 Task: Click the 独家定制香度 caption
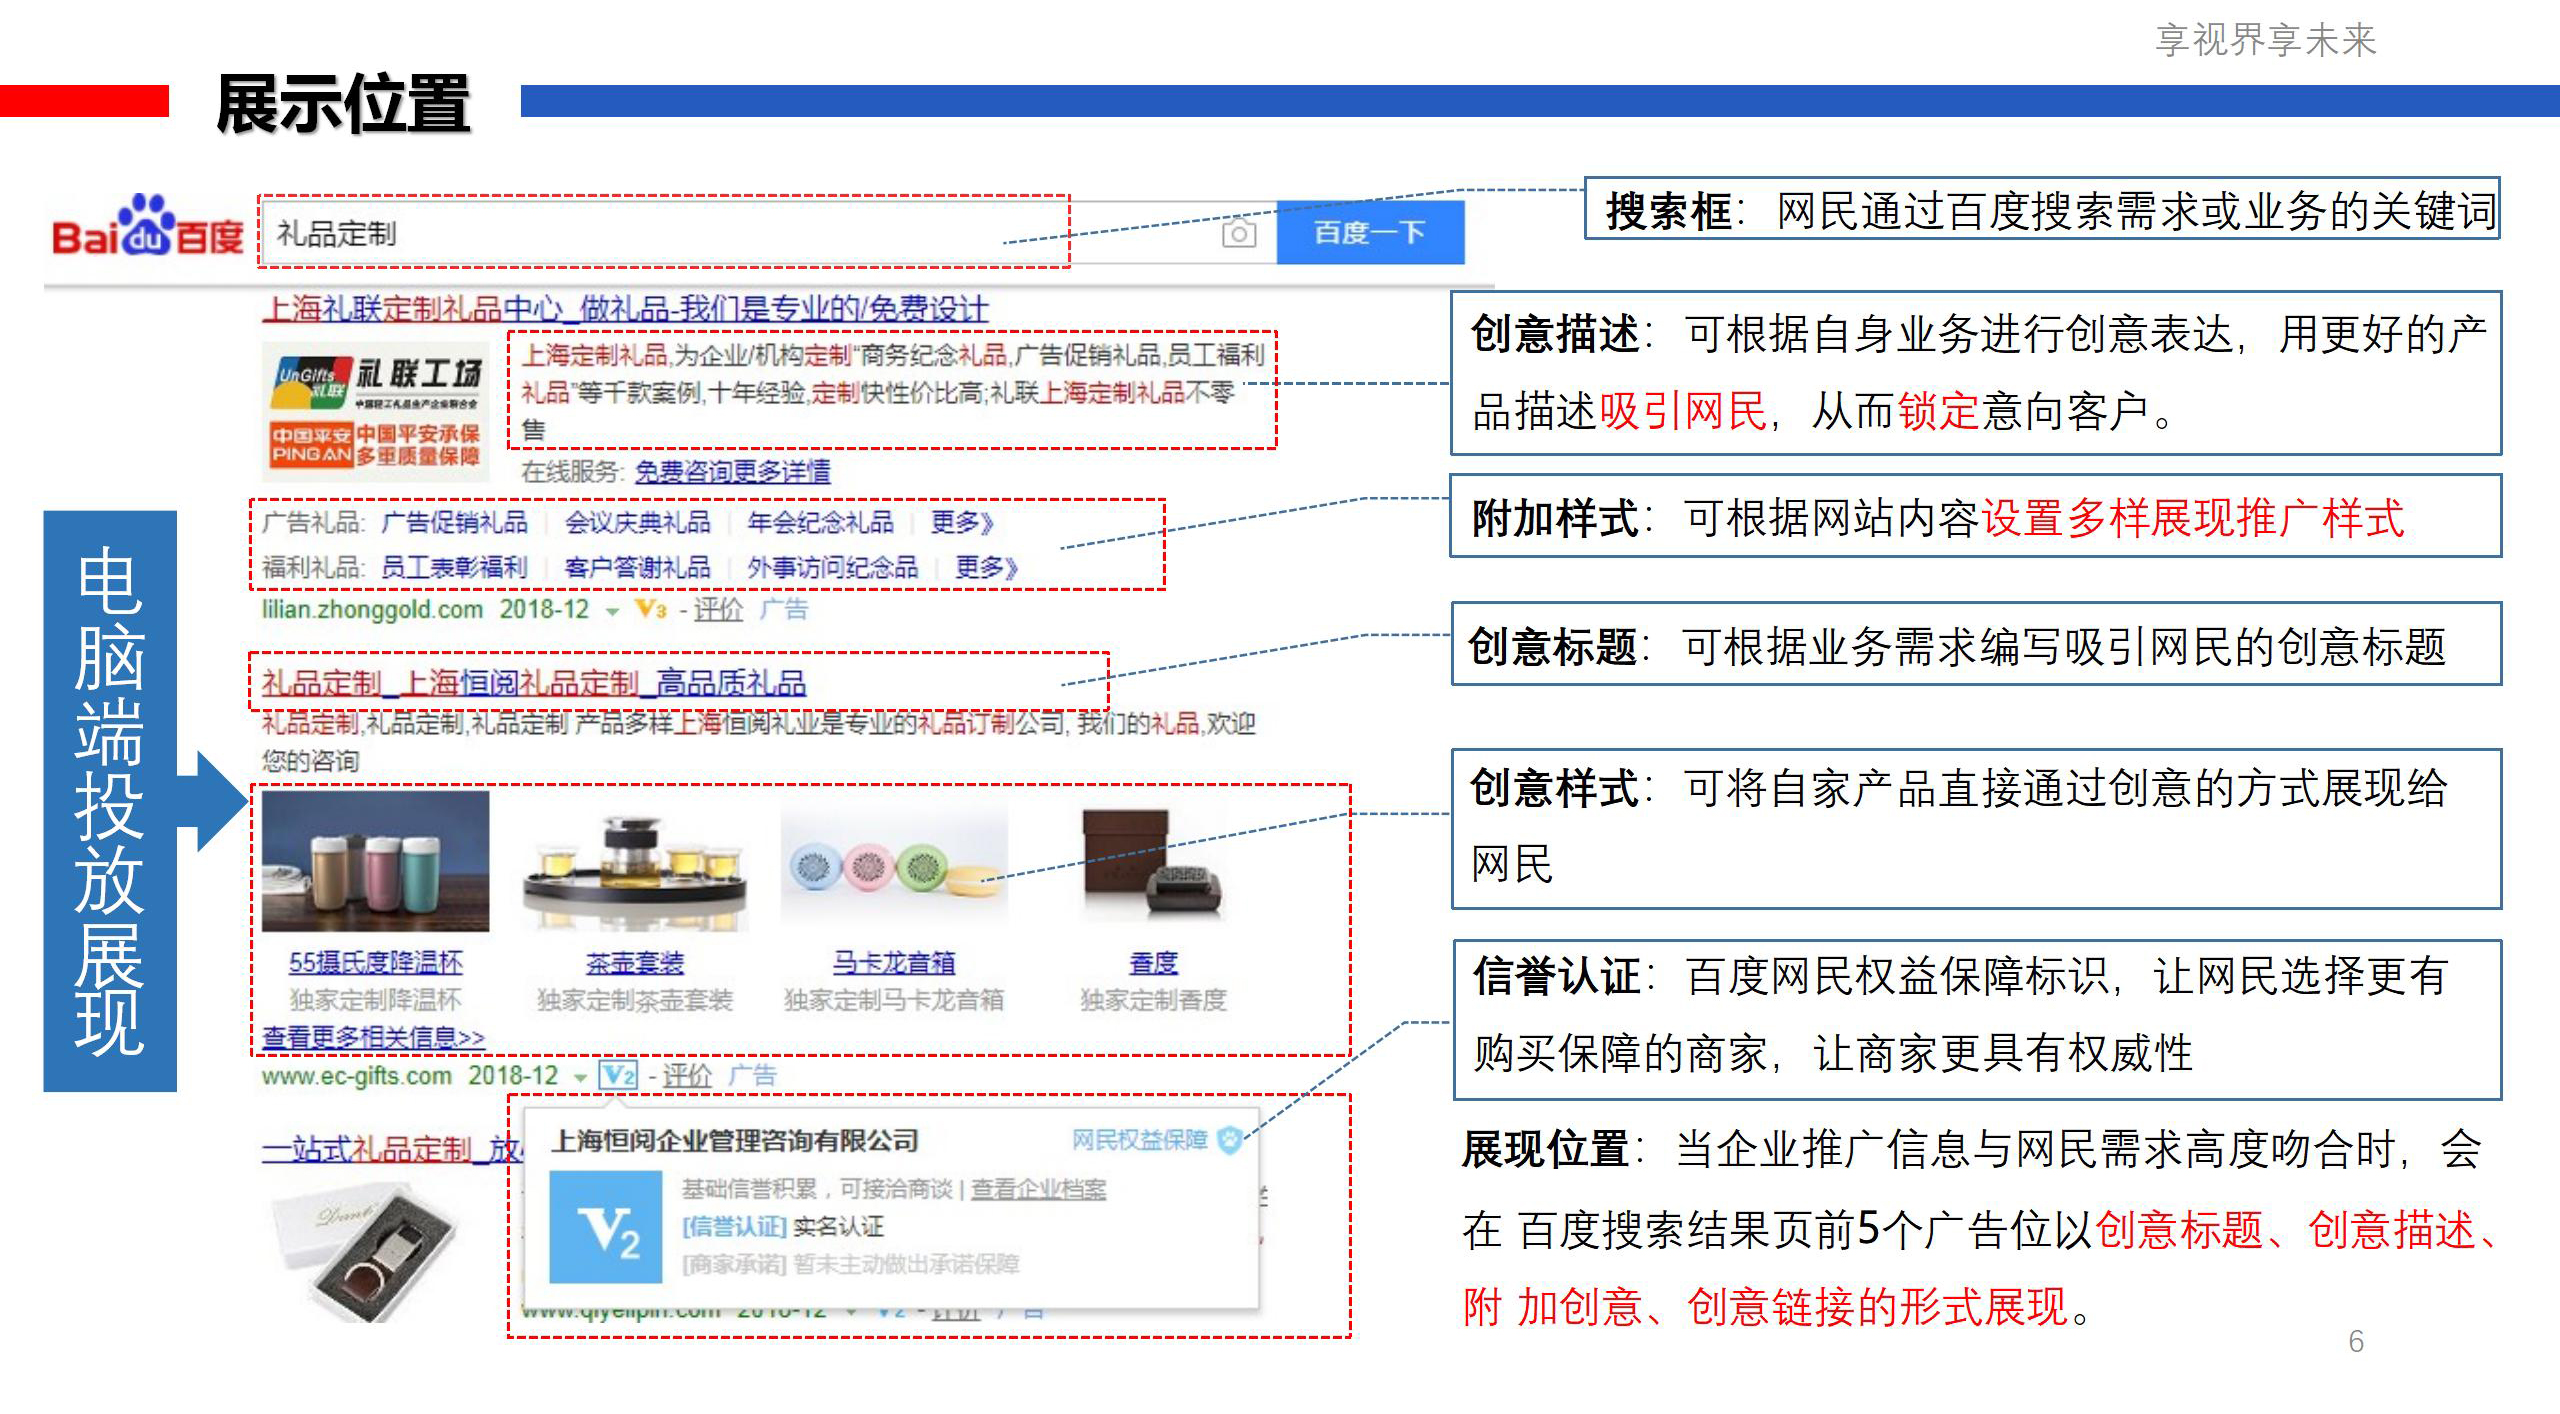(1153, 999)
